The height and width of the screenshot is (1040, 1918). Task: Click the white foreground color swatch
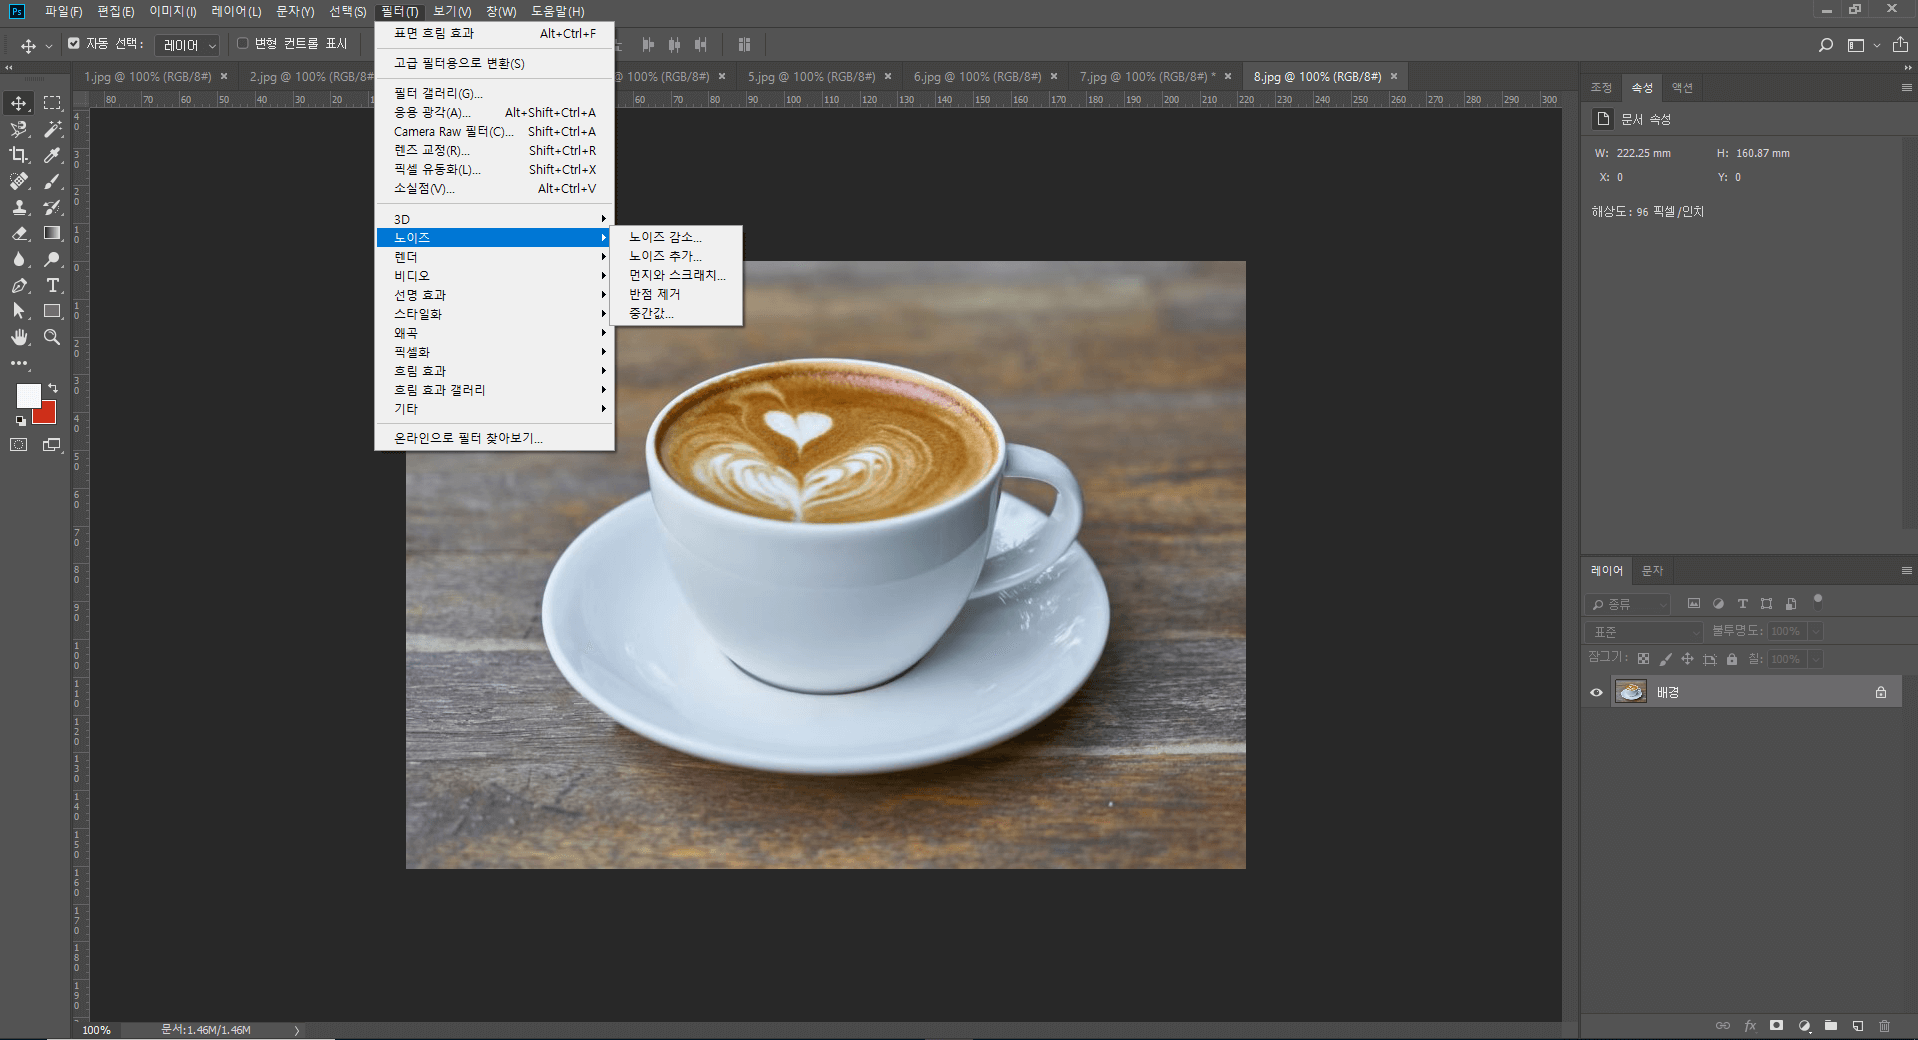coord(27,395)
